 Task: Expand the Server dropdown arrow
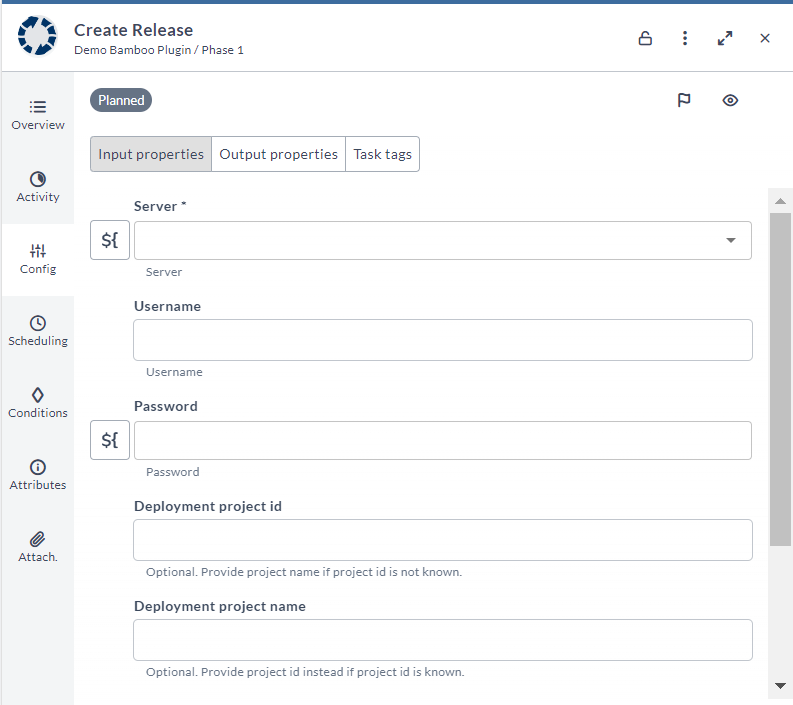coord(730,240)
